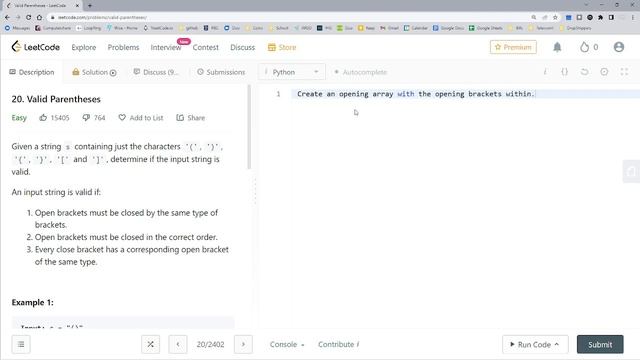The width and height of the screenshot is (640, 360).
Task: Toggle the Autocomplete option
Action: (x=360, y=72)
